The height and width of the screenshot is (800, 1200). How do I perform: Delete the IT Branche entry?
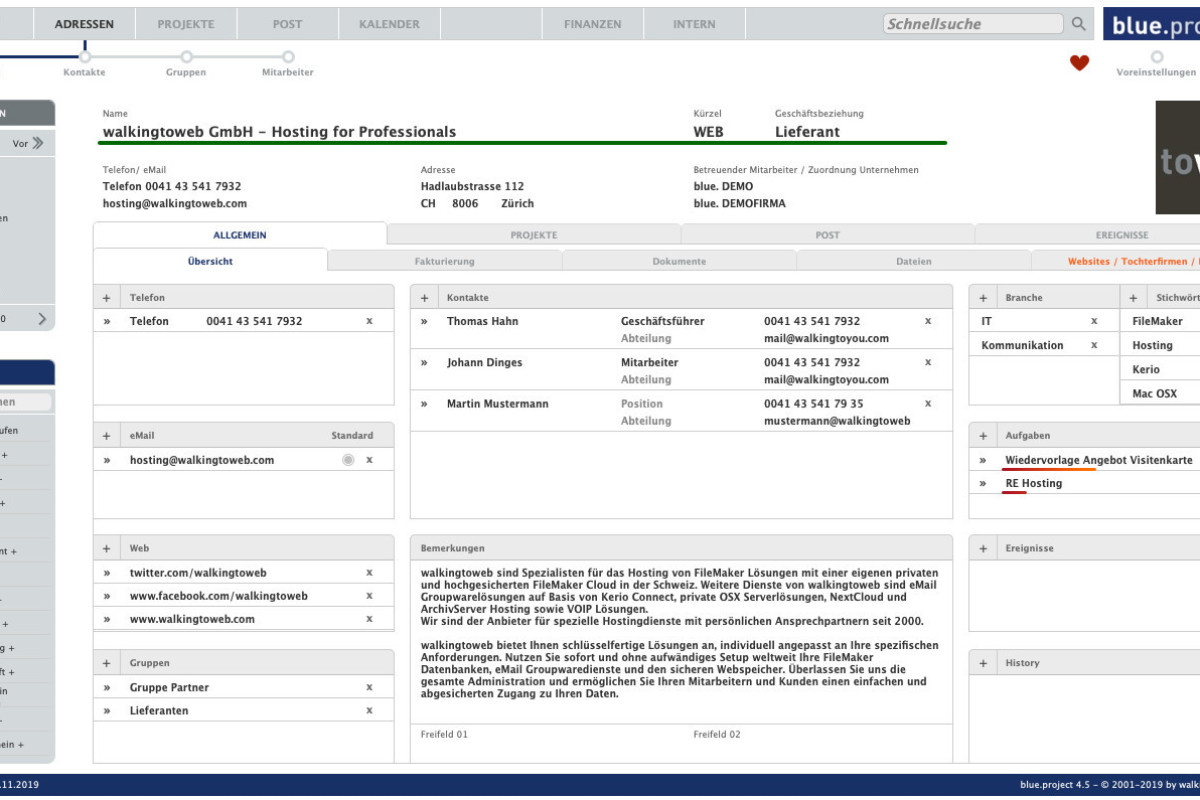(x=1094, y=321)
